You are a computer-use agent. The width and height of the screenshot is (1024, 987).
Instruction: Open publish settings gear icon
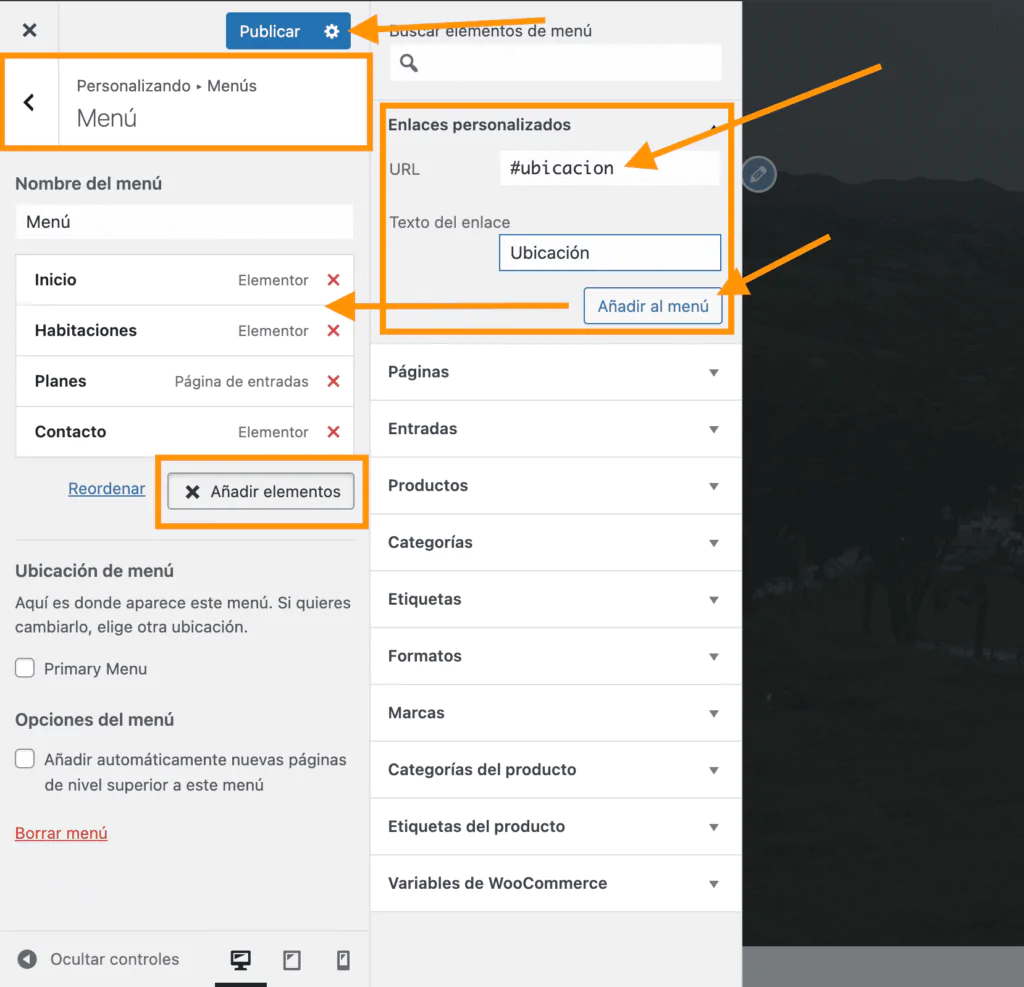tap(332, 31)
